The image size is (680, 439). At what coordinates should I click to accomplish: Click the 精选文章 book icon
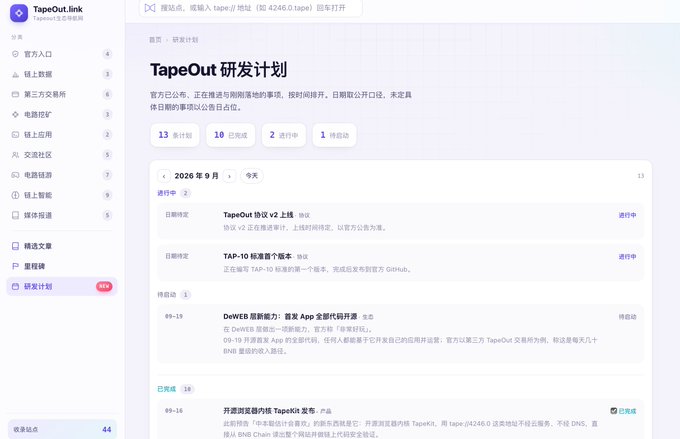point(15,246)
